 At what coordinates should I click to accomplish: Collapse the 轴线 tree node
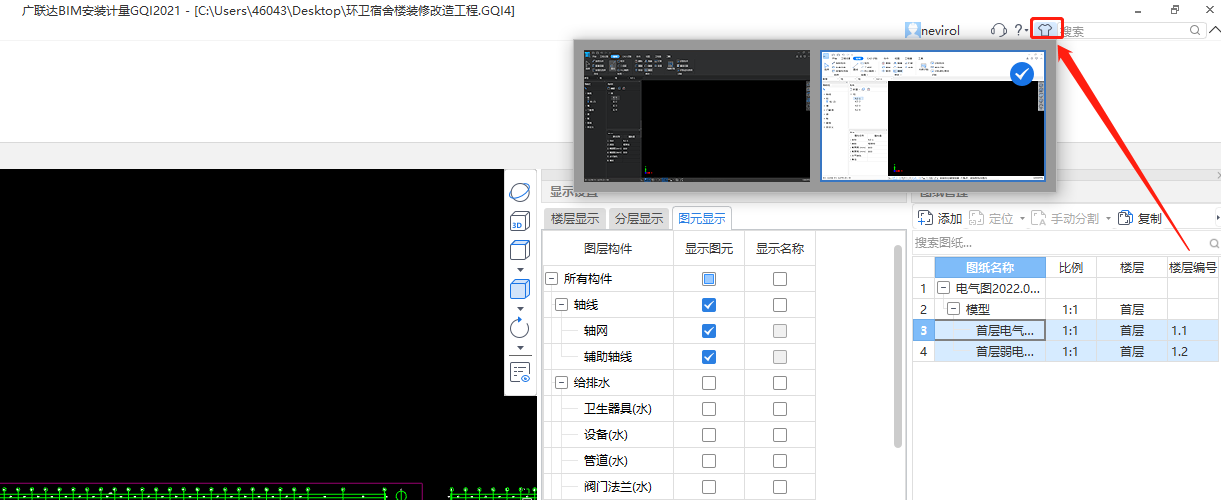pyautogui.click(x=561, y=304)
